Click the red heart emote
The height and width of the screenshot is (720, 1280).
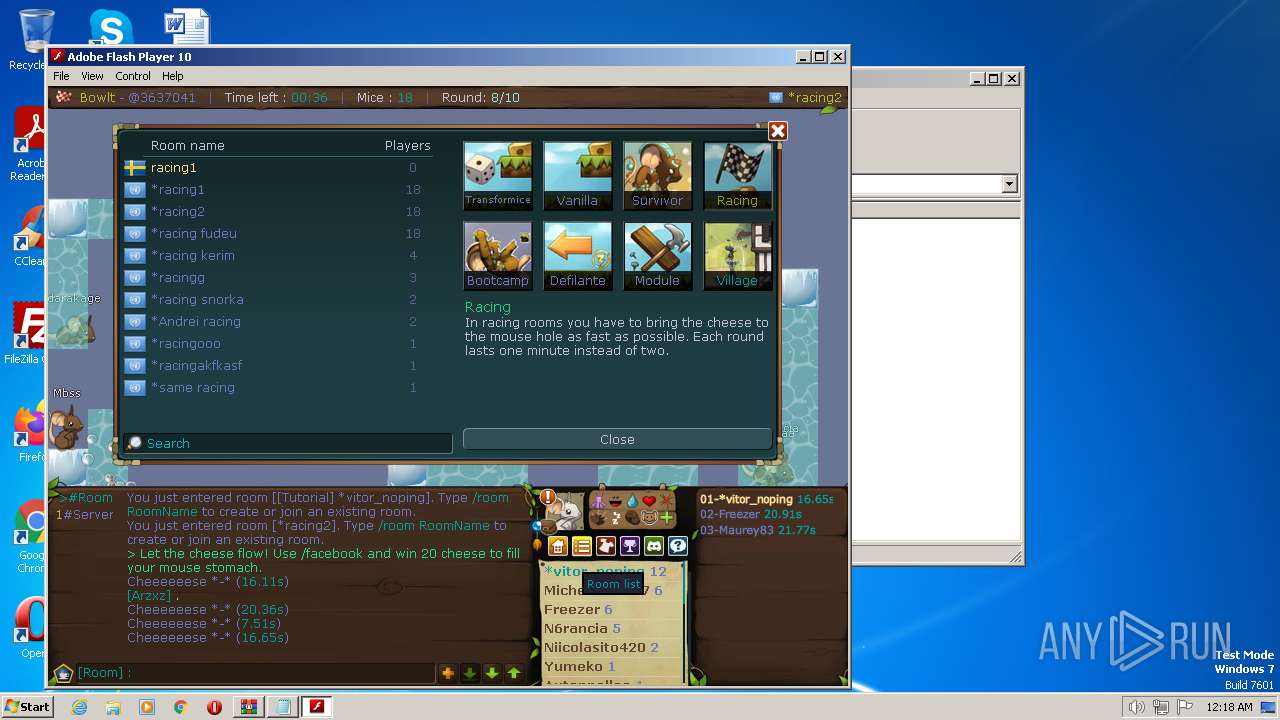[649, 501]
